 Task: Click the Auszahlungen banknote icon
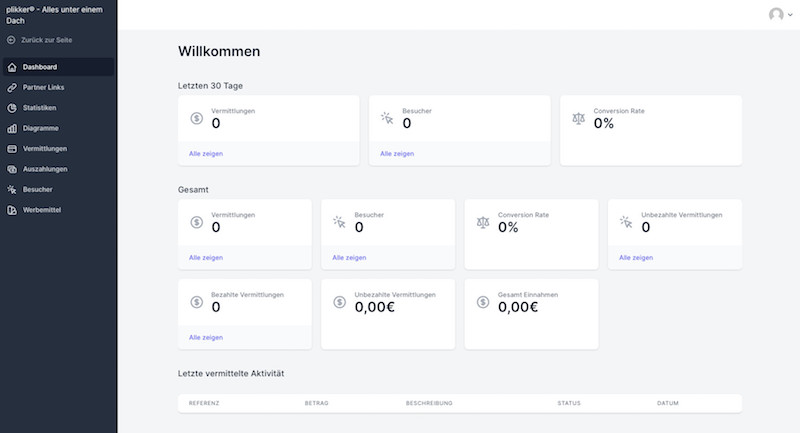(x=12, y=169)
